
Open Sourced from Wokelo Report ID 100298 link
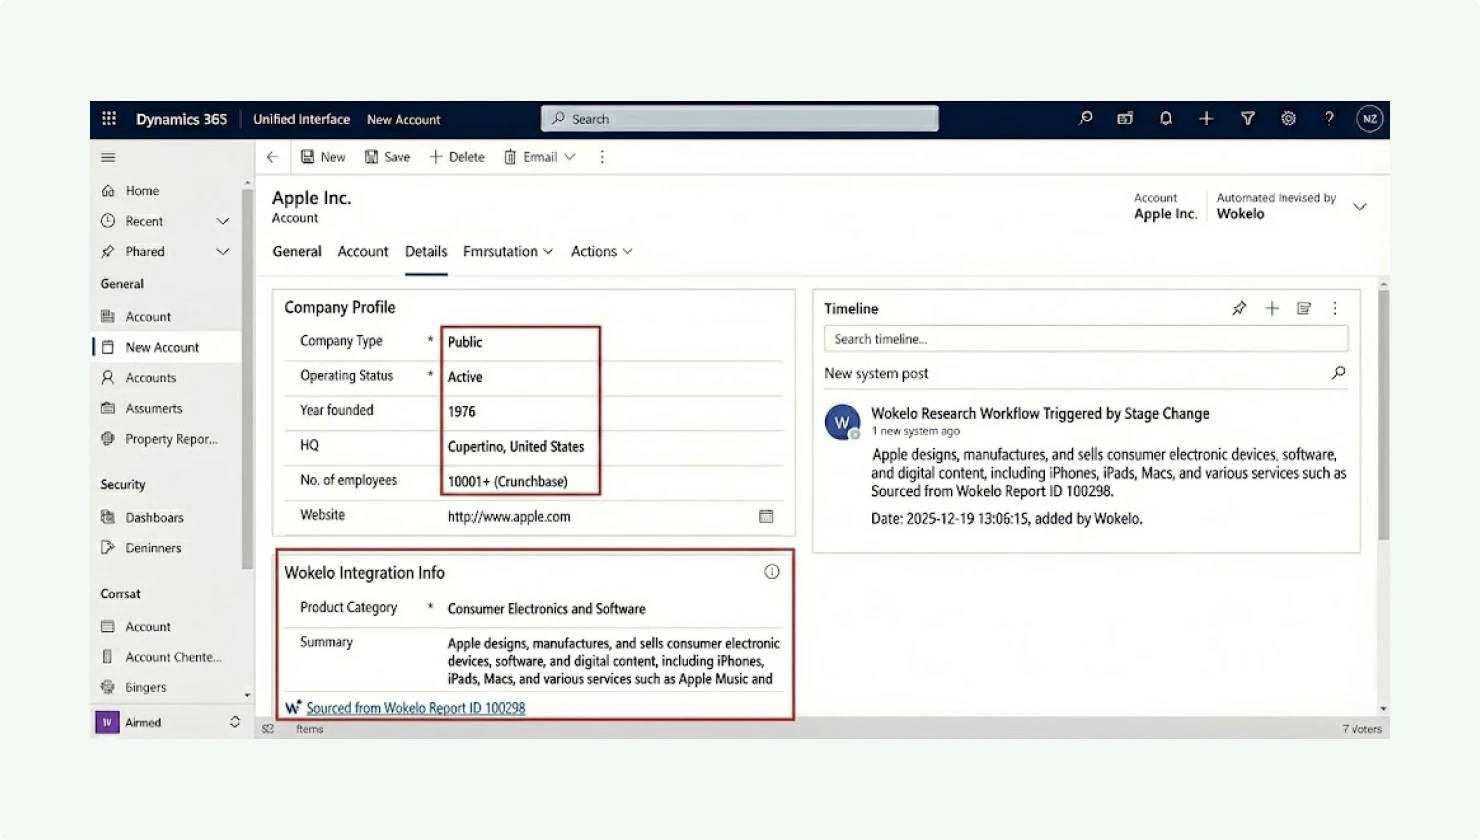click(415, 708)
